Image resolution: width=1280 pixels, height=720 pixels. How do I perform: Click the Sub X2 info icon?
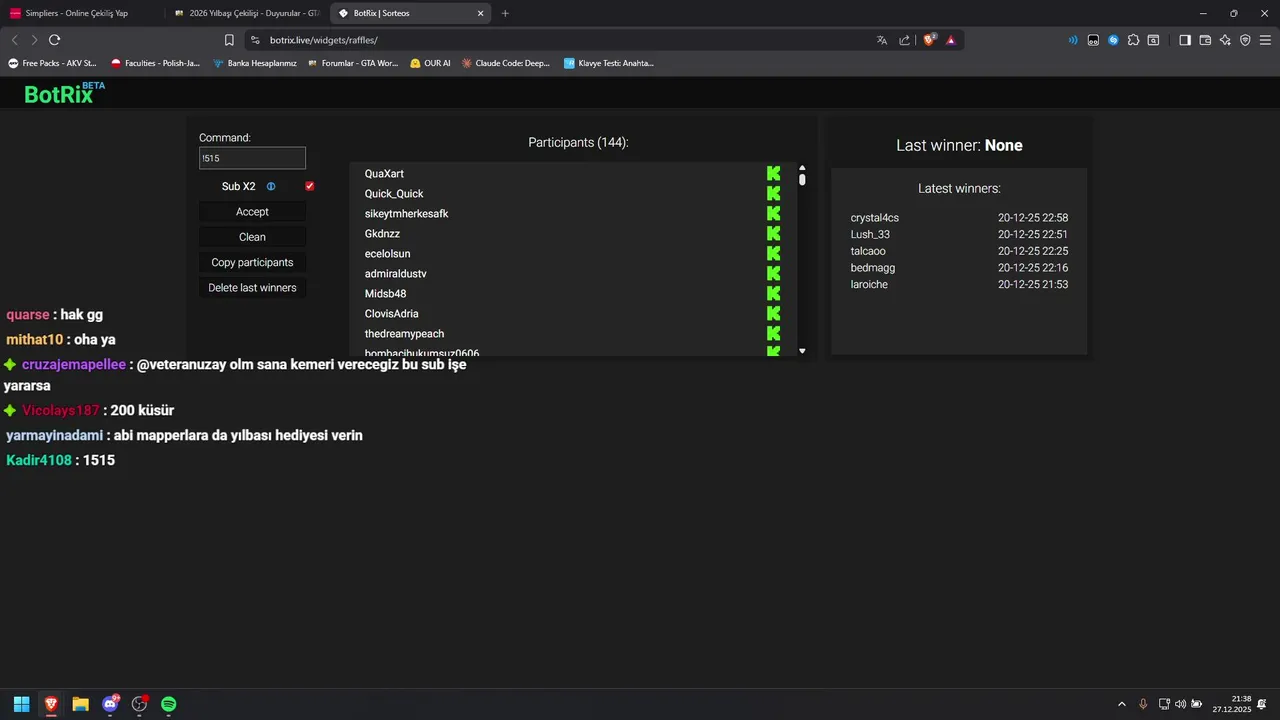point(271,187)
